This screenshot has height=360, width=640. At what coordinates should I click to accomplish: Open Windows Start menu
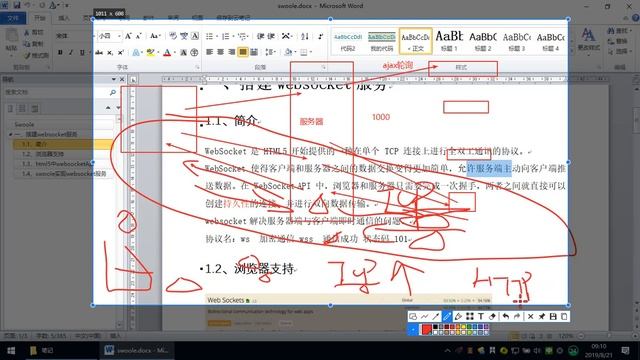point(11,351)
